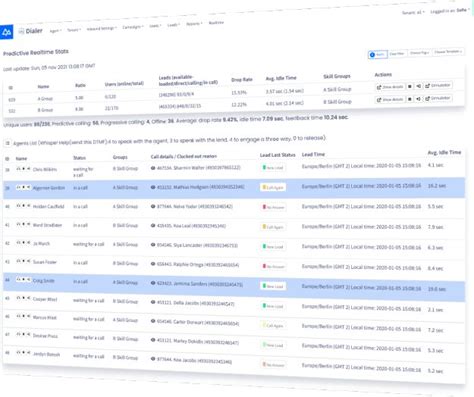This screenshot has height=397, width=474.
Task: Click Show details for A Group
Action: [390, 87]
